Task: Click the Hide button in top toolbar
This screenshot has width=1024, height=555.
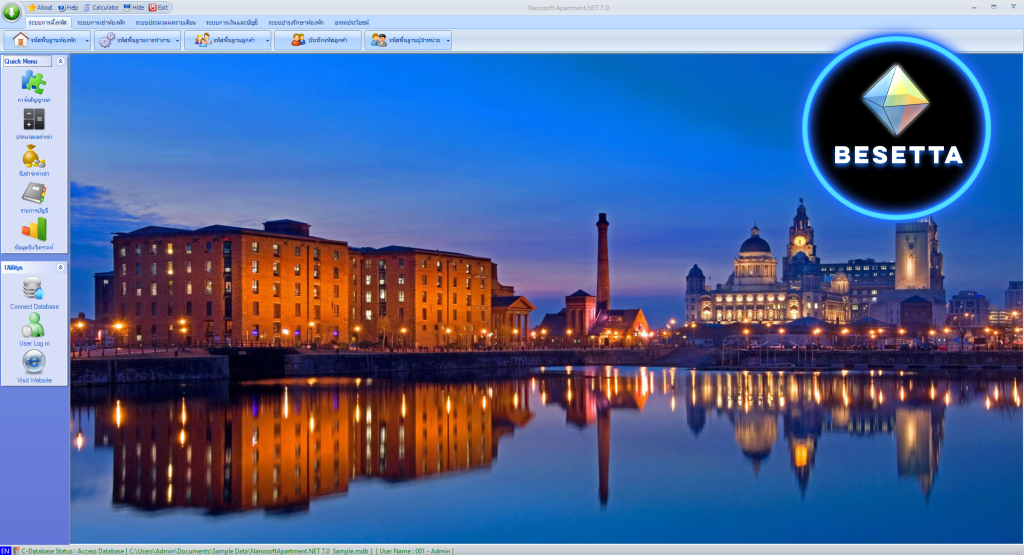Action: [133, 7]
